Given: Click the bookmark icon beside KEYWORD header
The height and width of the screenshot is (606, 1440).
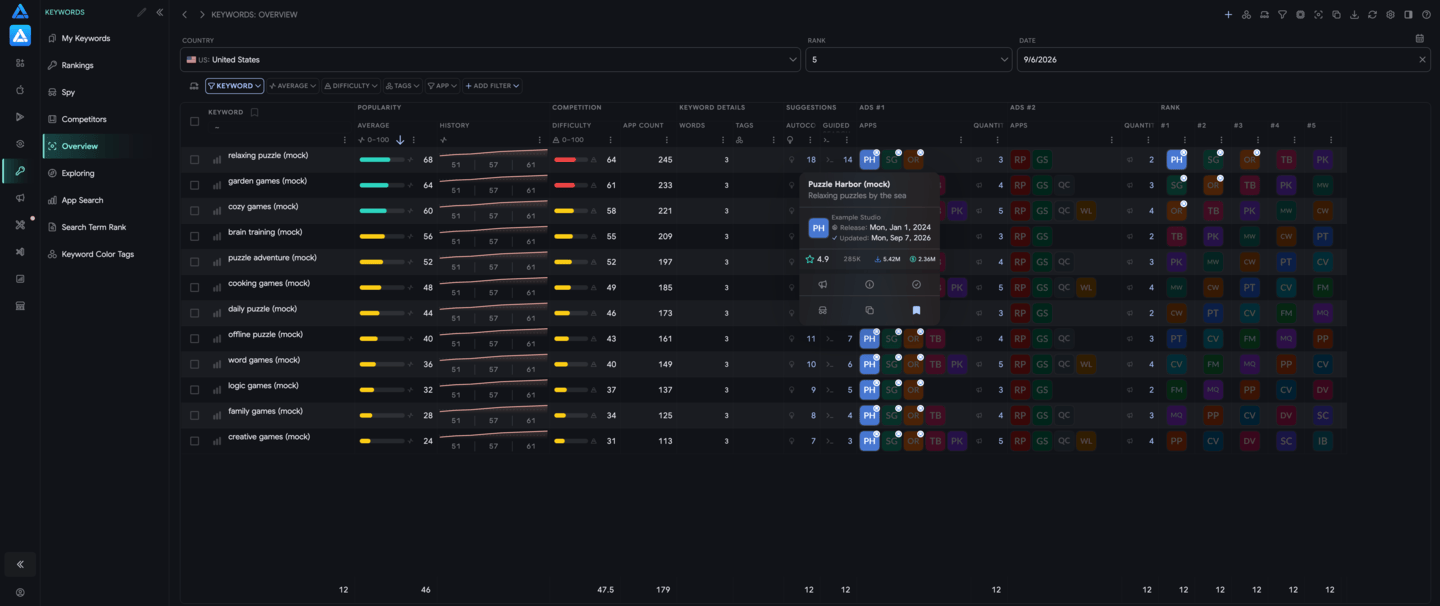Looking at the screenshot, I should click(x=254, y=112).
